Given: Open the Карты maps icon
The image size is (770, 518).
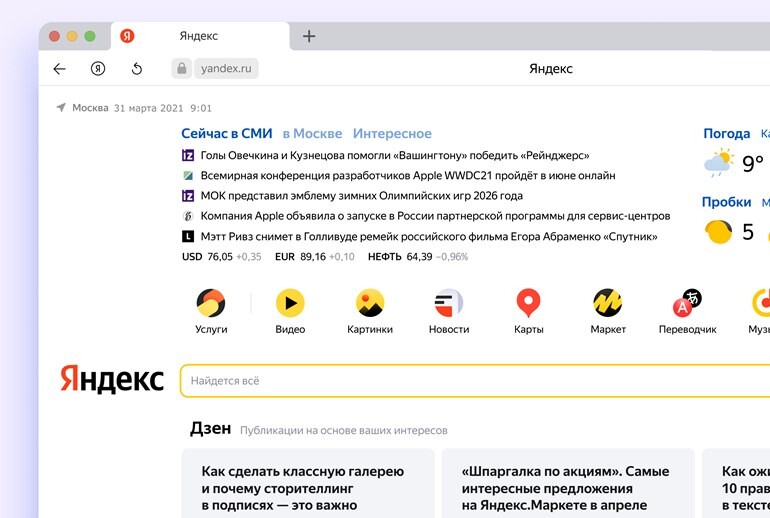Looking at the screenshot, I should click(528, 303).
